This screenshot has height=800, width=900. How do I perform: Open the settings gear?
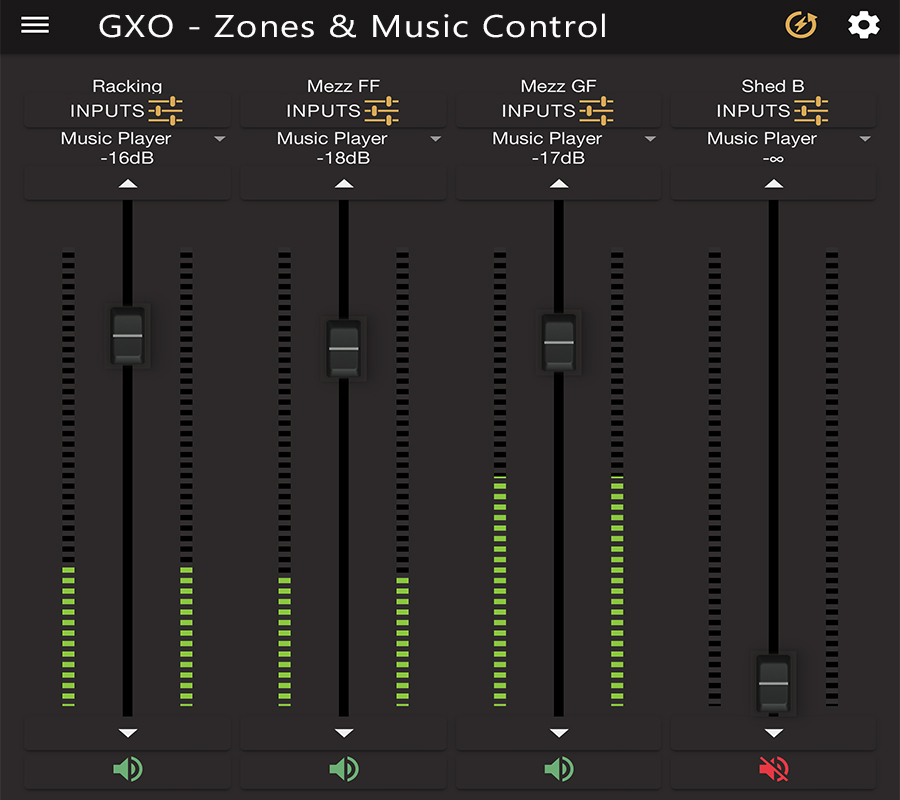[864, 25]
